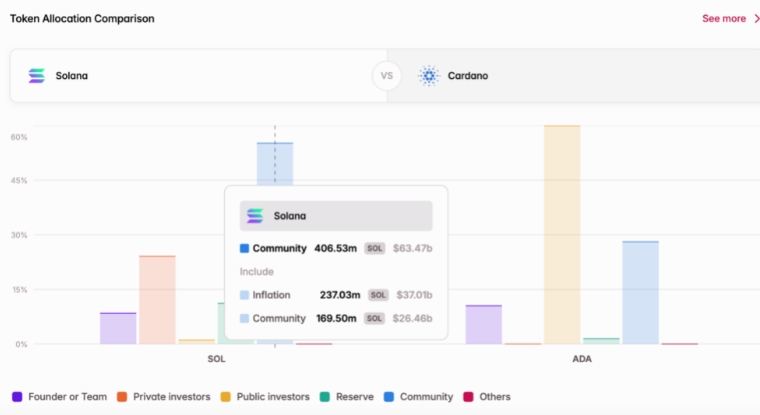Select the Solana token selector
760x415 pixels.
click(x=198, y=76)
